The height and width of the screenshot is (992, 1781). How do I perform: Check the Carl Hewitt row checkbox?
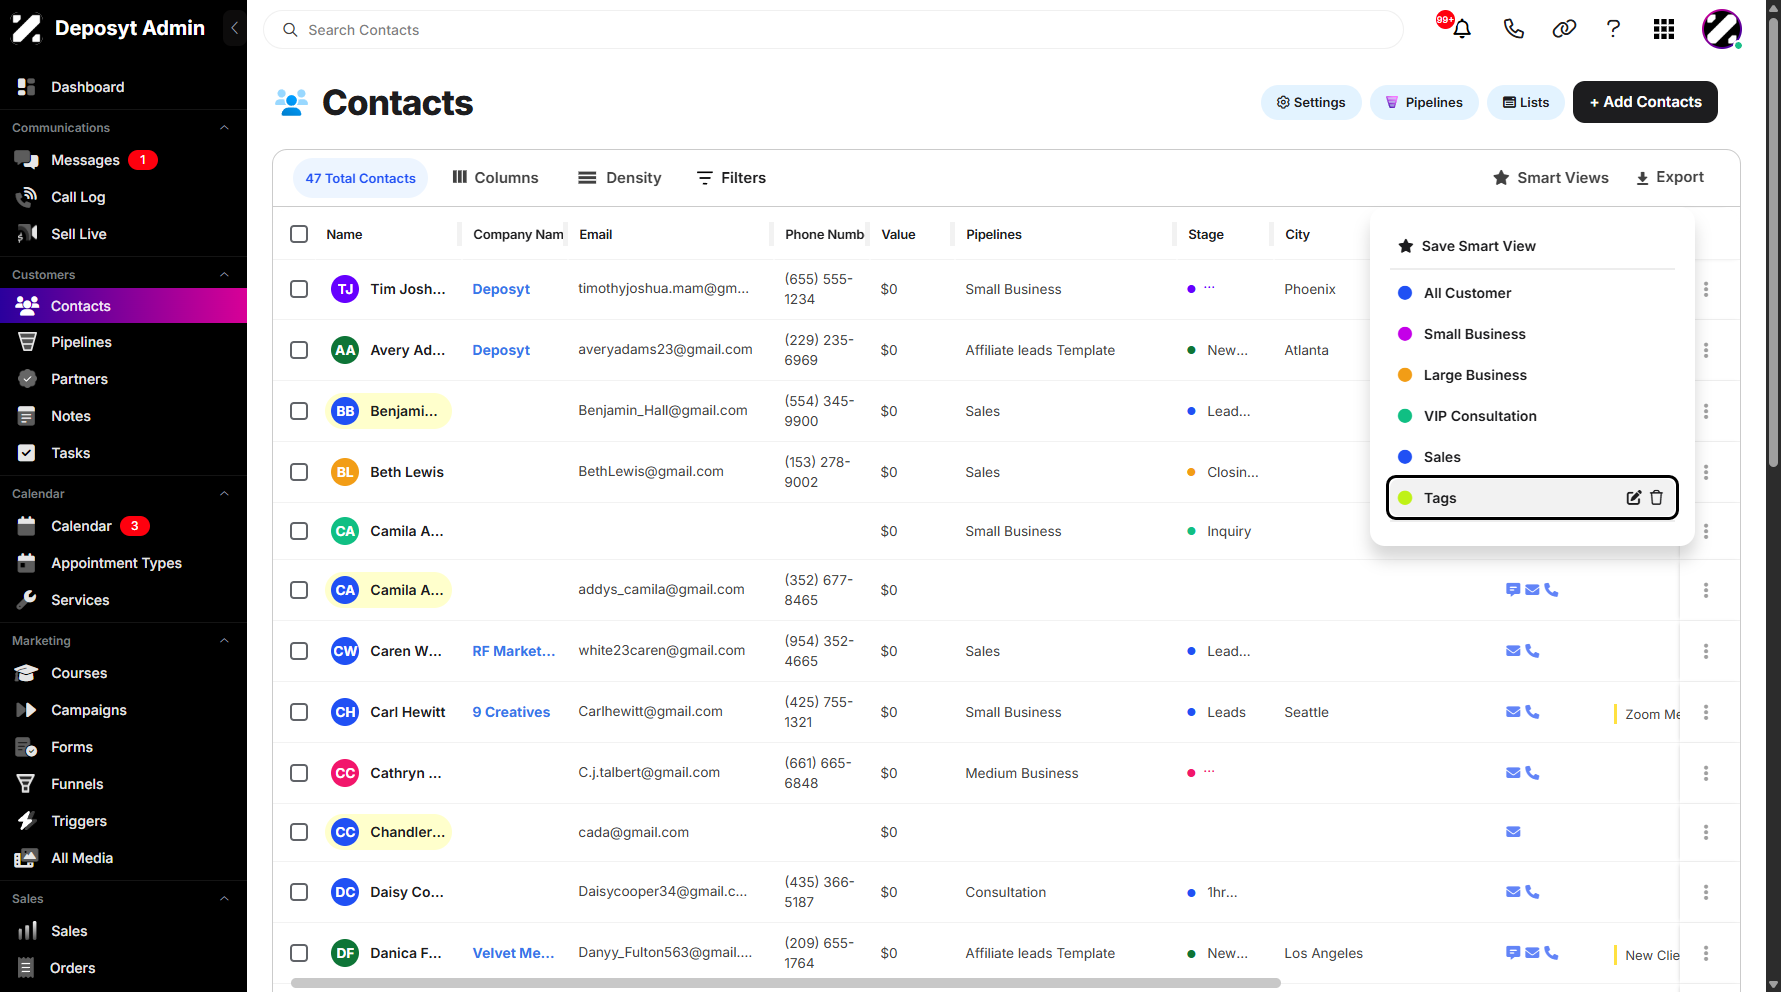point(299,712)
